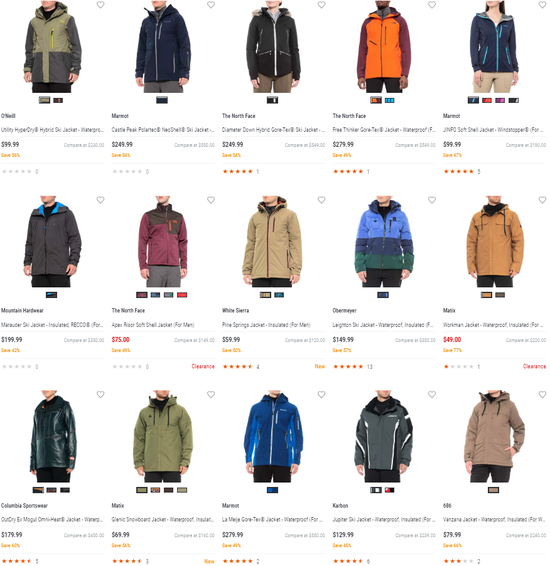Open the Pine Springs Jacket product link
The height and width of the screenshot is (566, 550).
pyautogui.click(x=266, y=325)
